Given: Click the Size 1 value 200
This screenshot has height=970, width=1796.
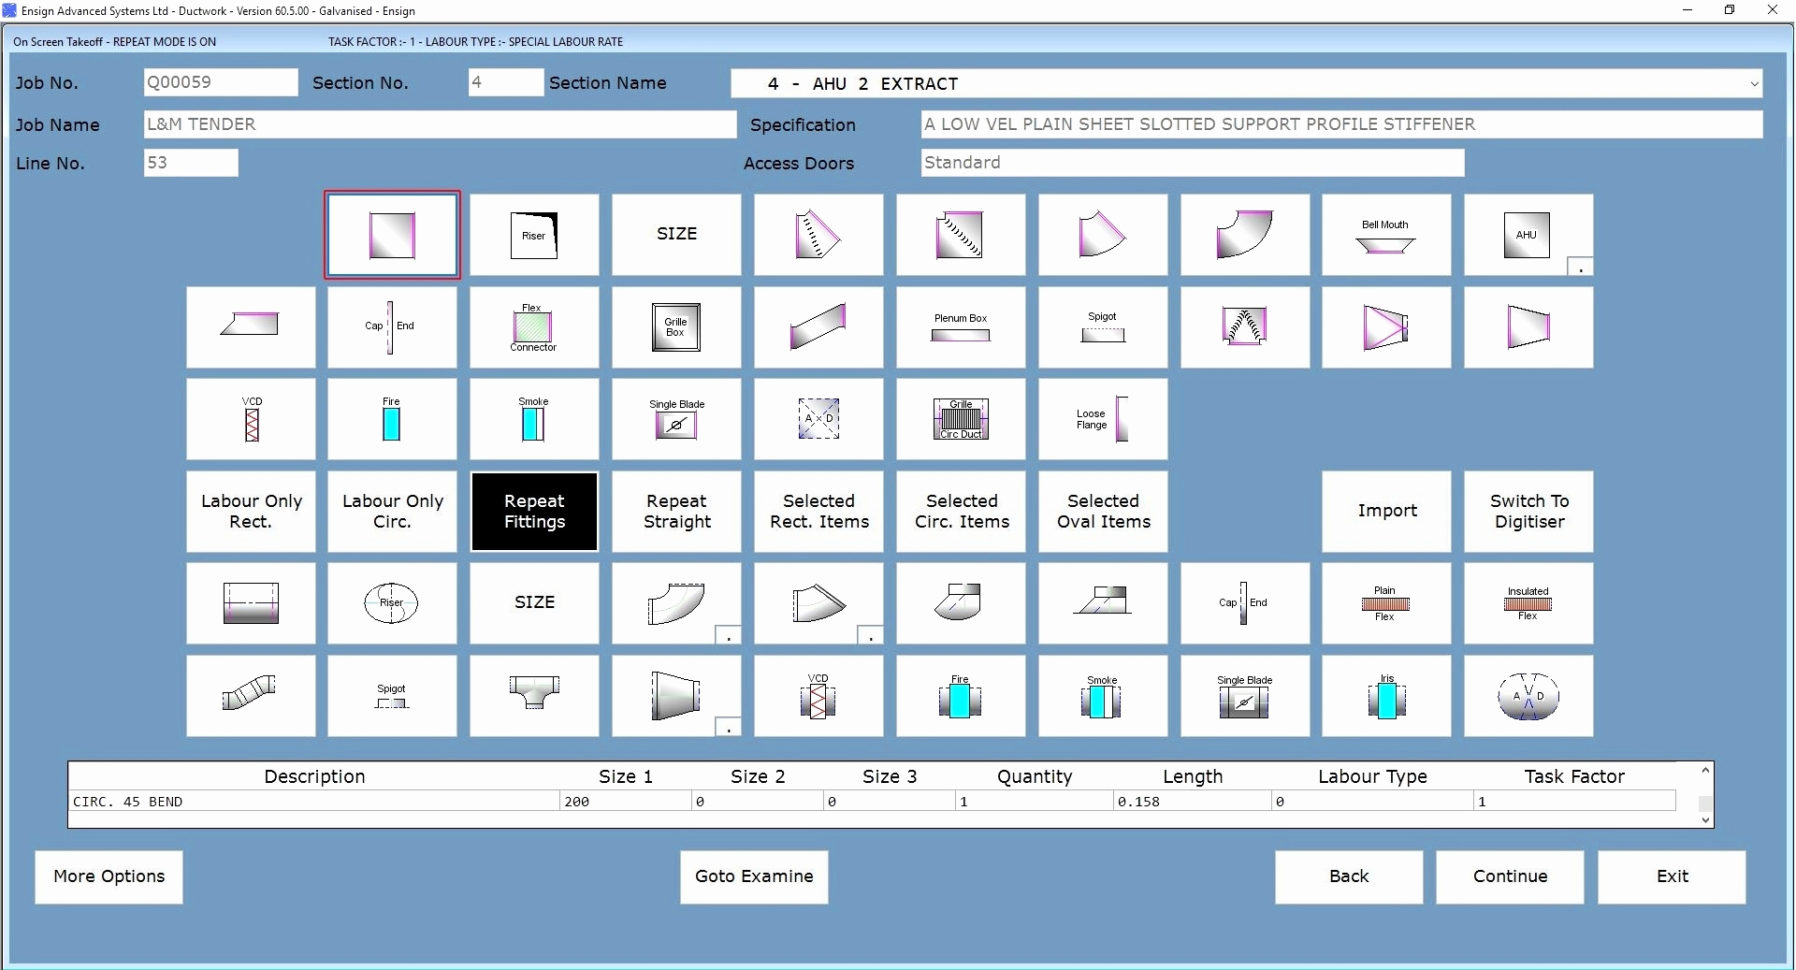Looking at the screenshot, I should (626, 801).
